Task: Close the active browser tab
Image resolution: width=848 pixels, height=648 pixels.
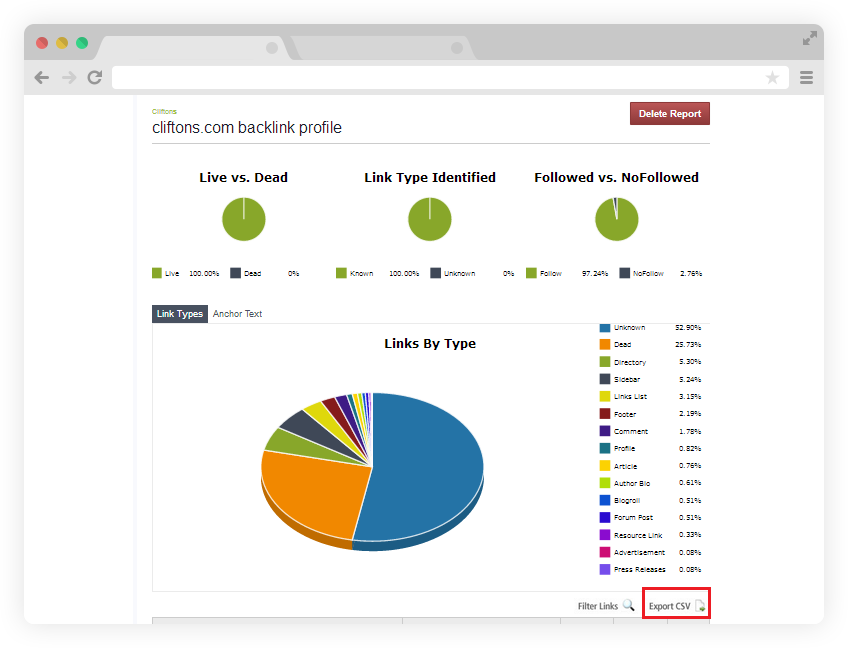Action: tap(272, 48)
